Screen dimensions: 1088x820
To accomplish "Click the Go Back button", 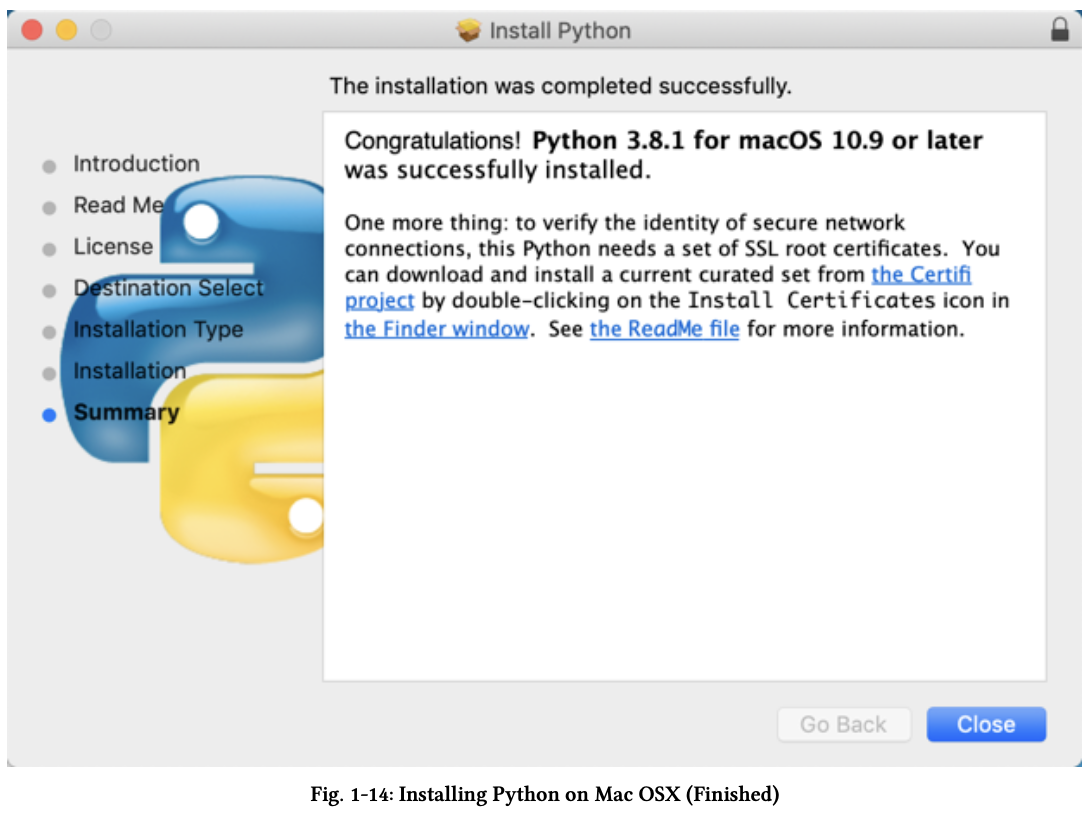I will (x=844, y=724).
